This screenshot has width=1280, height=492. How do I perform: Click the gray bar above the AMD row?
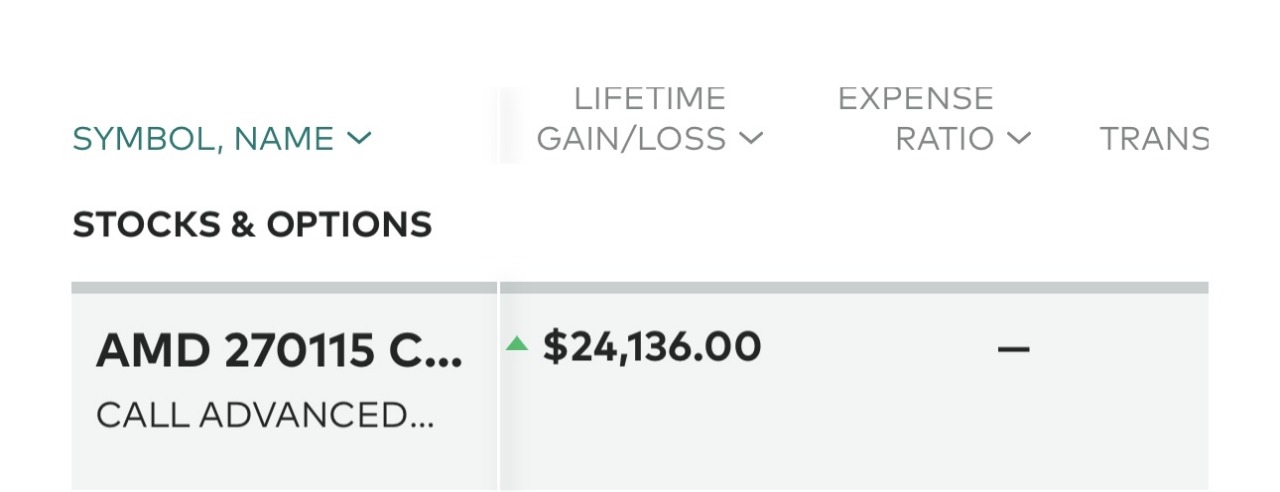coord(640,288)
